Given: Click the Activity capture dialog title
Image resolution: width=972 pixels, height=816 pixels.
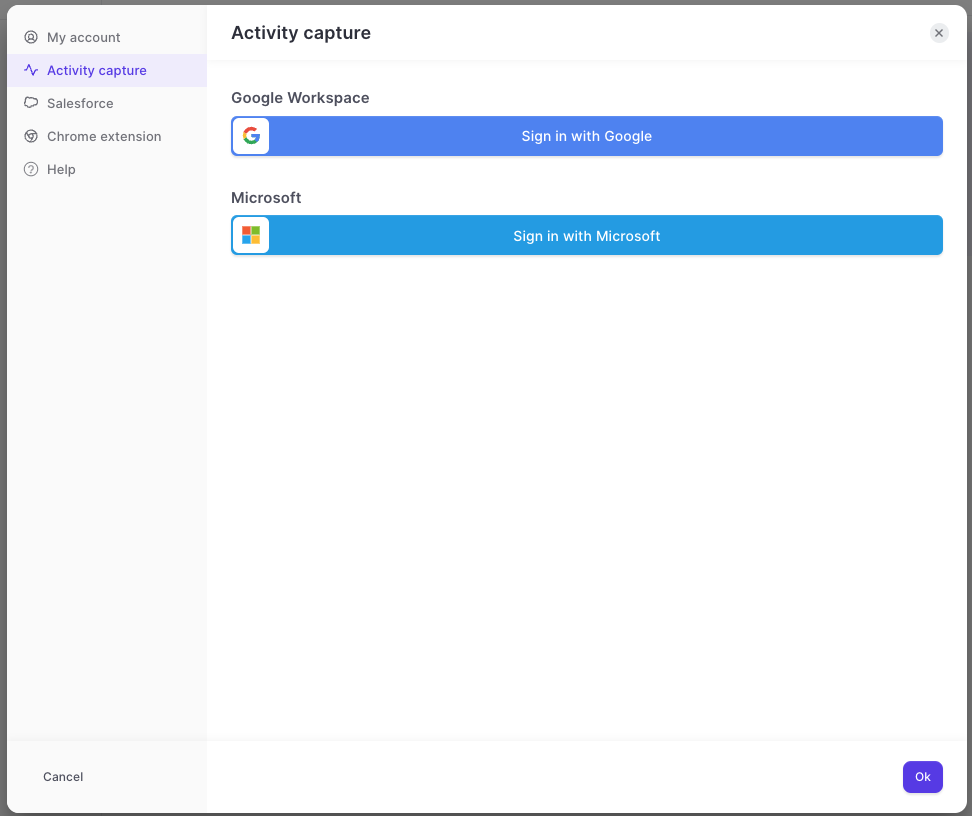Looking at the screenshot, I should 301,33.
